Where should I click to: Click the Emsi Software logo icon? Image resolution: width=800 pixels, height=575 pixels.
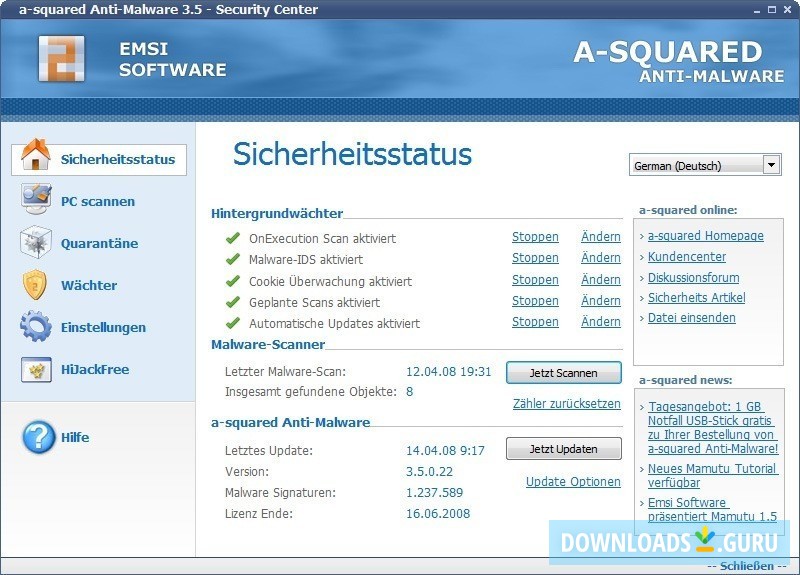click(x=62, y=59)
